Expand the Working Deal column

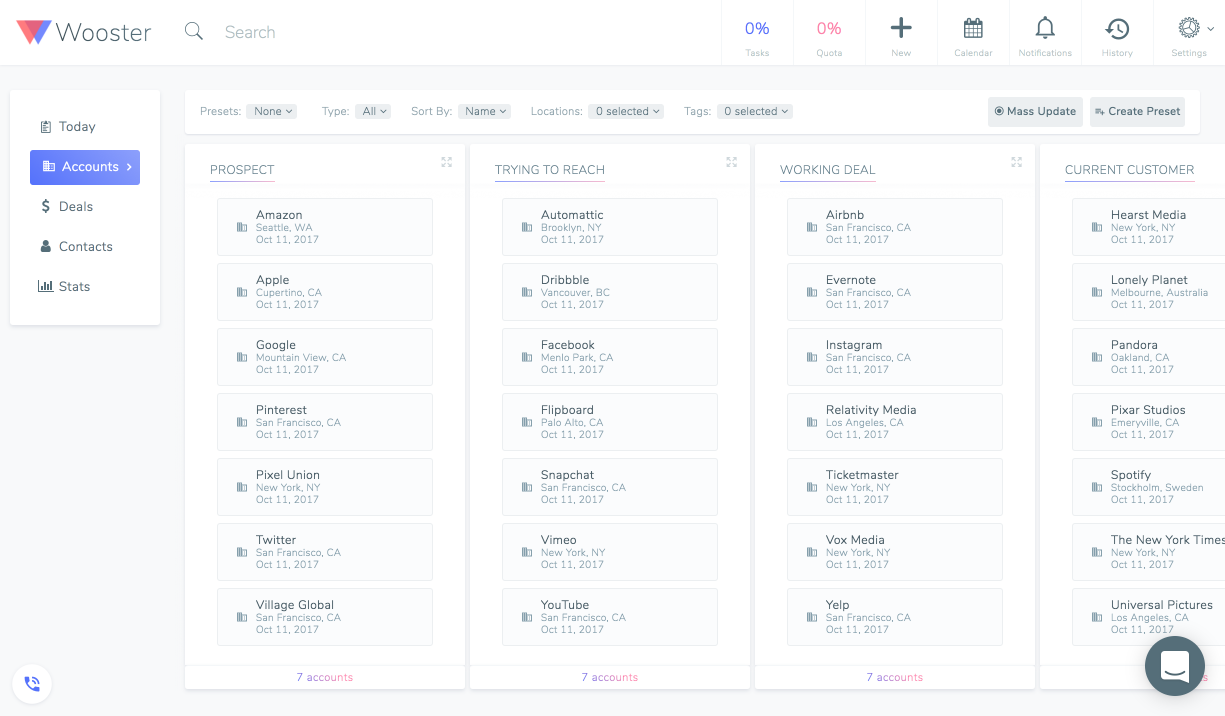point(1017,162)
